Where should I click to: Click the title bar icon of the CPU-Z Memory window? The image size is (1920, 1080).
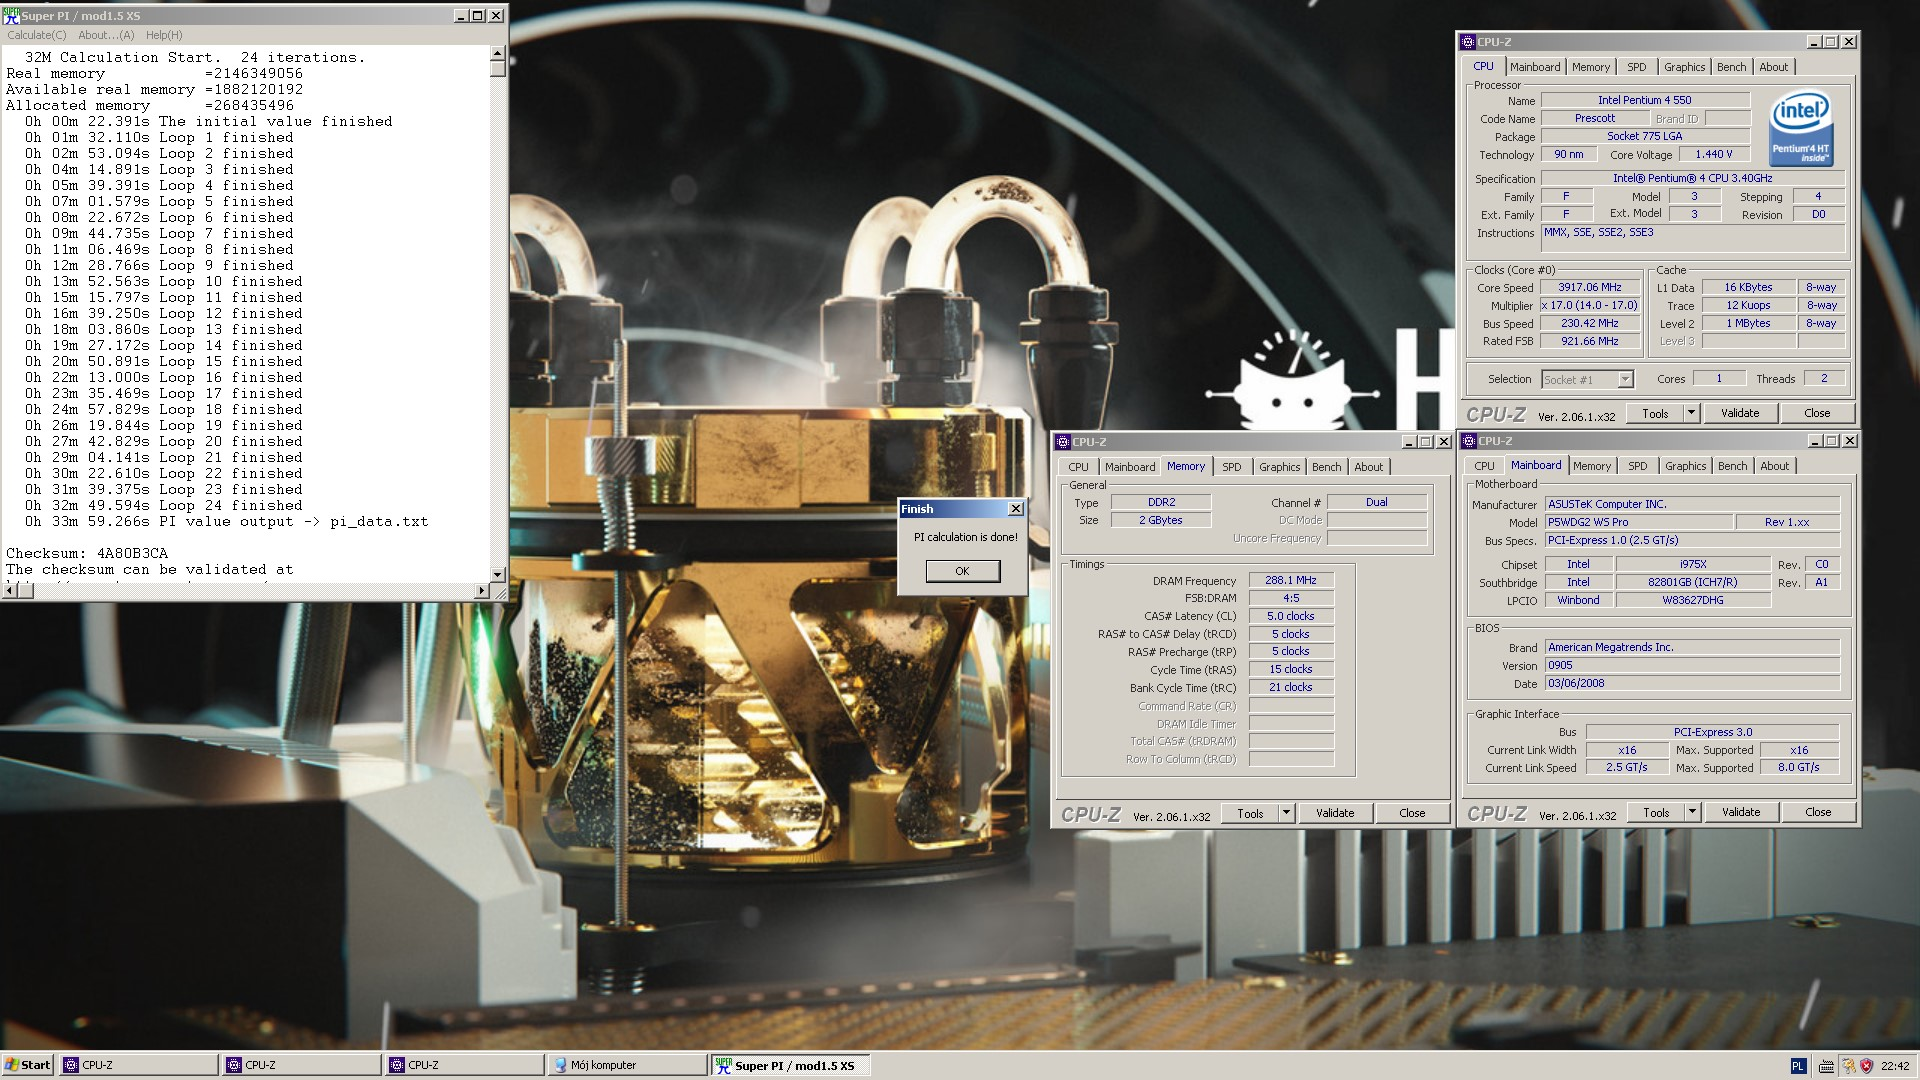(1062, 442)
